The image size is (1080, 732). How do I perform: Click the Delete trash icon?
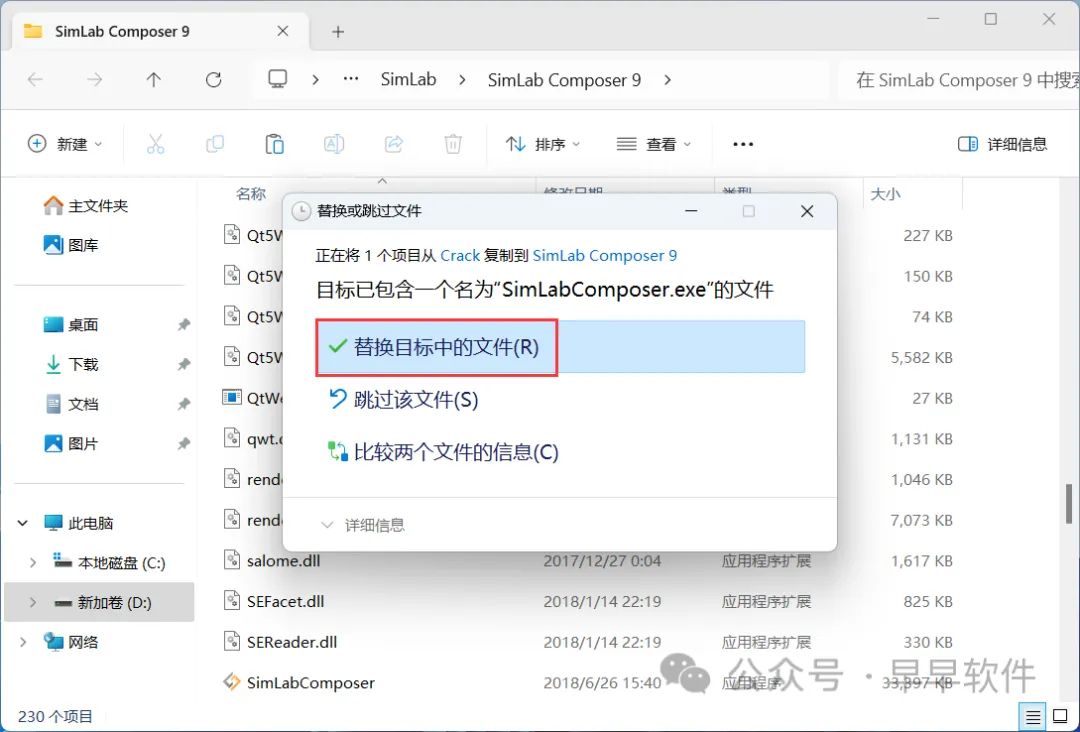pyautogui.click(x=453, y=144)
